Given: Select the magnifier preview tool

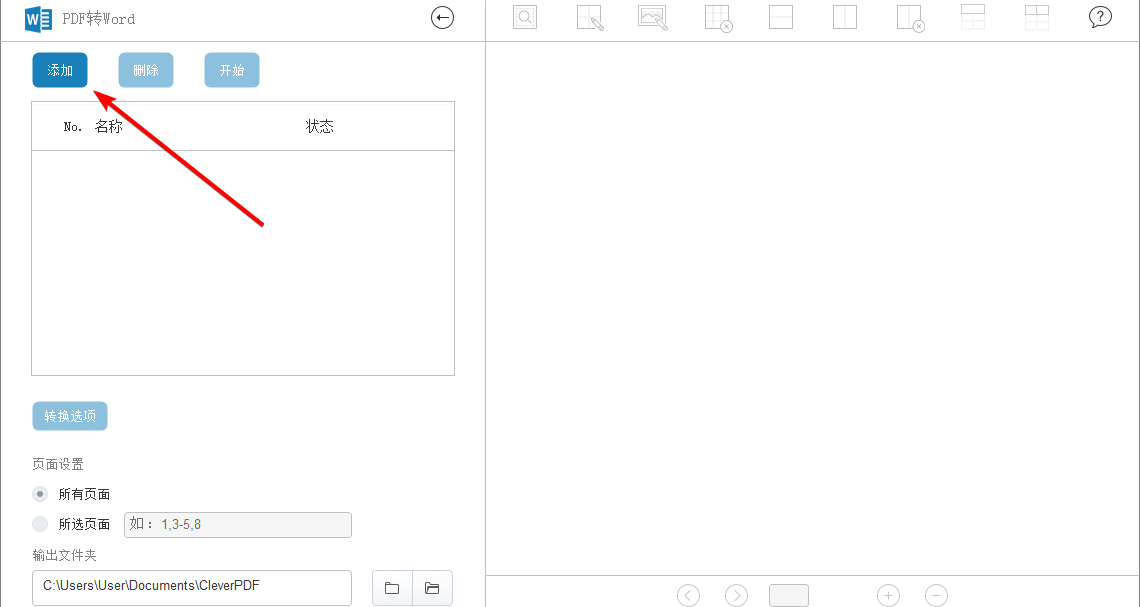Looking at the screenshot, I should 525,17.
